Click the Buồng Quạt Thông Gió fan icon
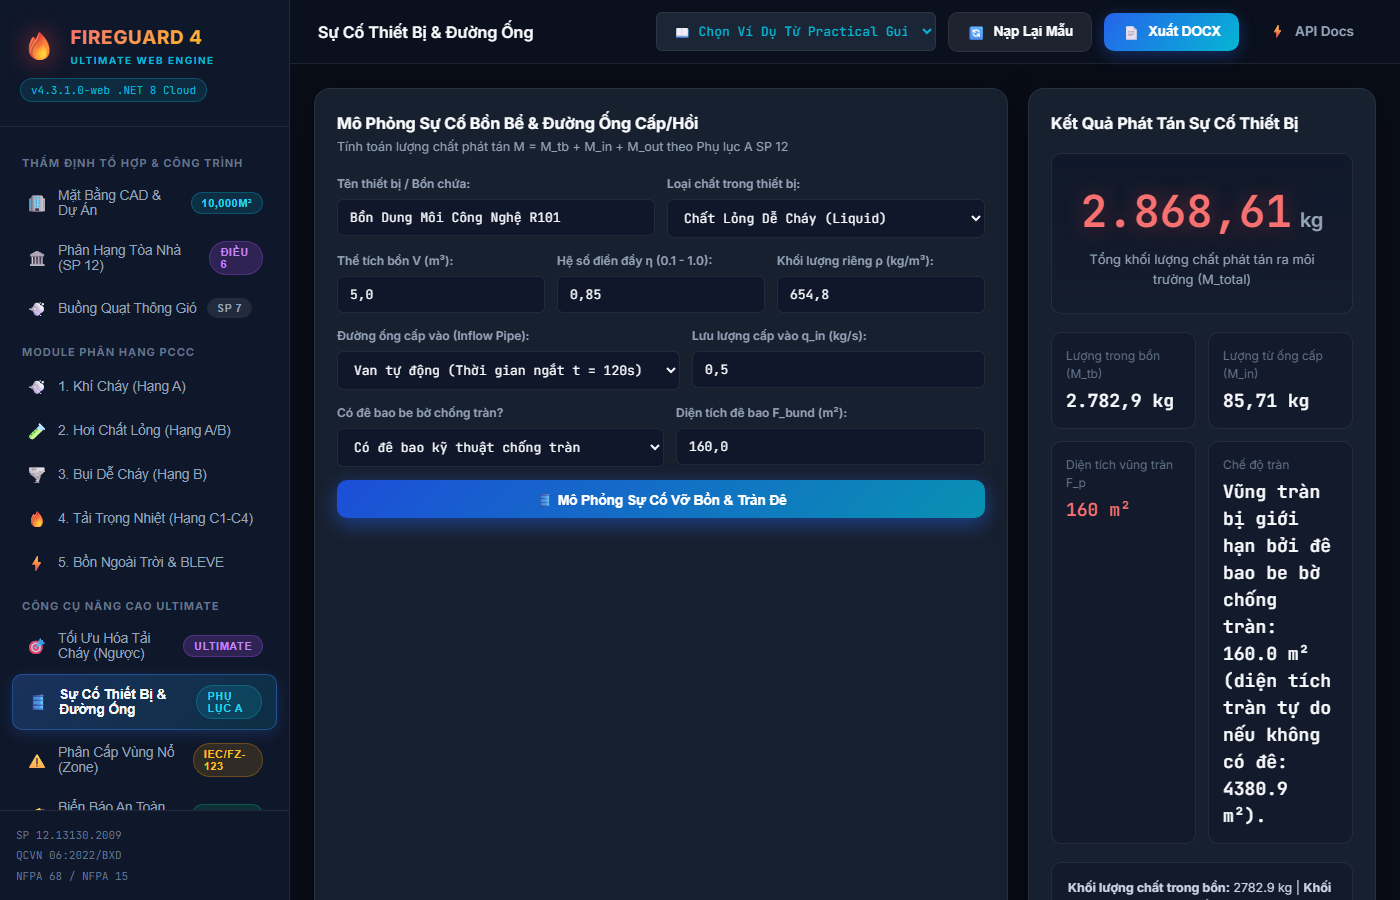 (37, 308)
